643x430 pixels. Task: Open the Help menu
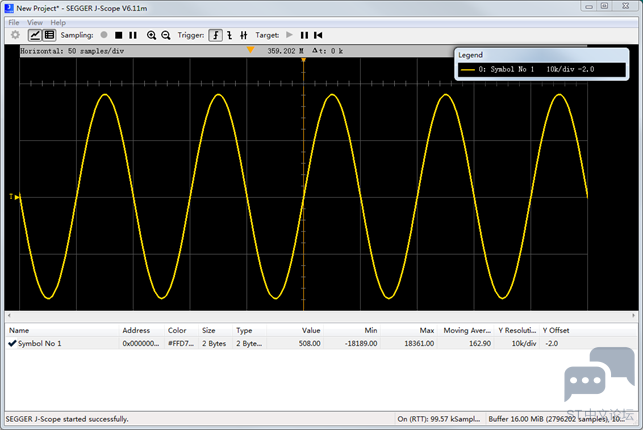pos(58,23)
